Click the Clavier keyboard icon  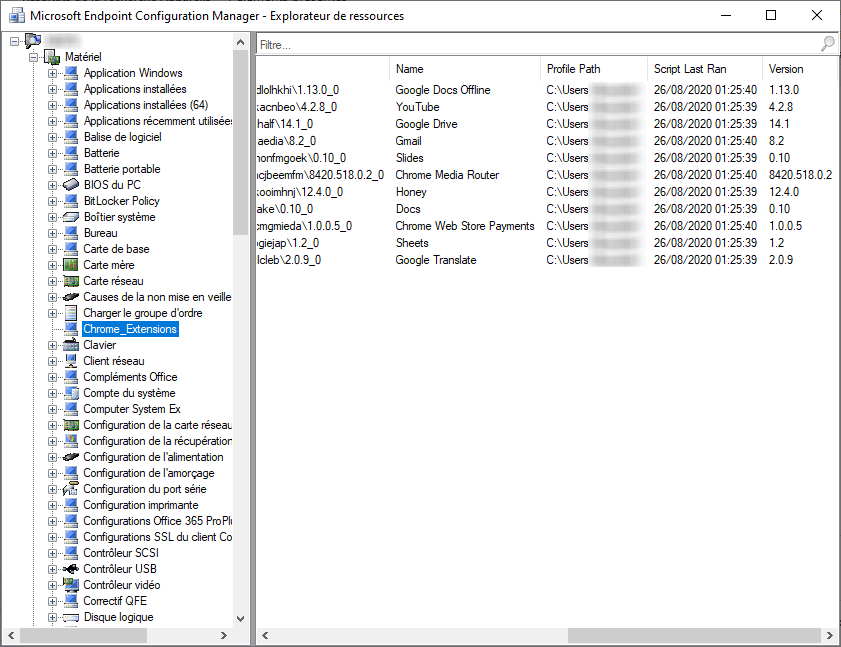(71, 345)
